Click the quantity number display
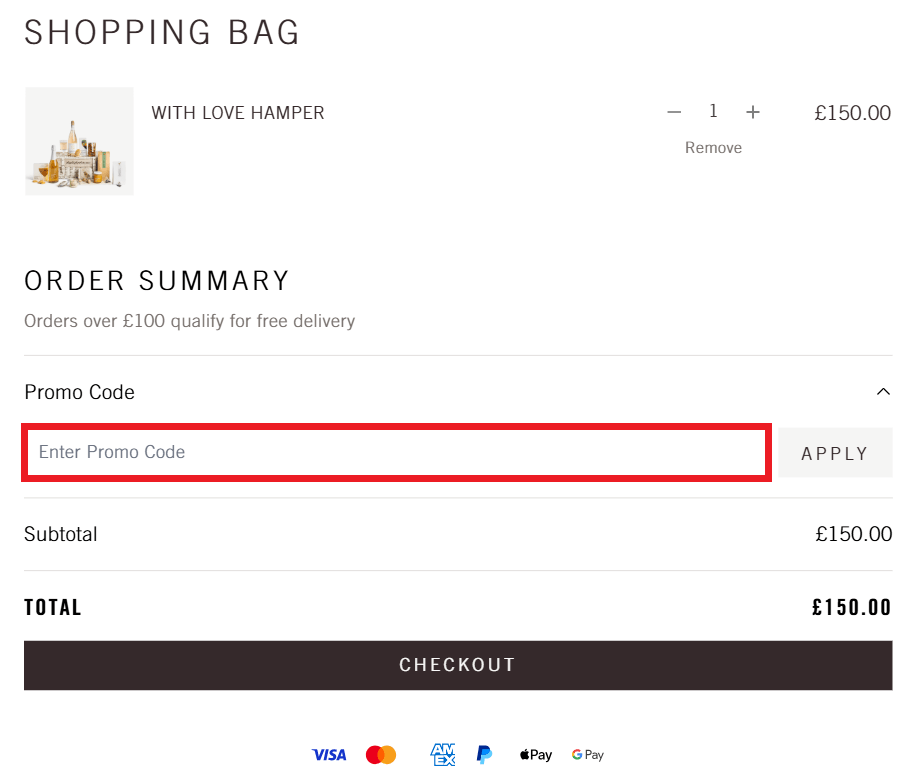 pyautogui.click(x=713, y=111)
